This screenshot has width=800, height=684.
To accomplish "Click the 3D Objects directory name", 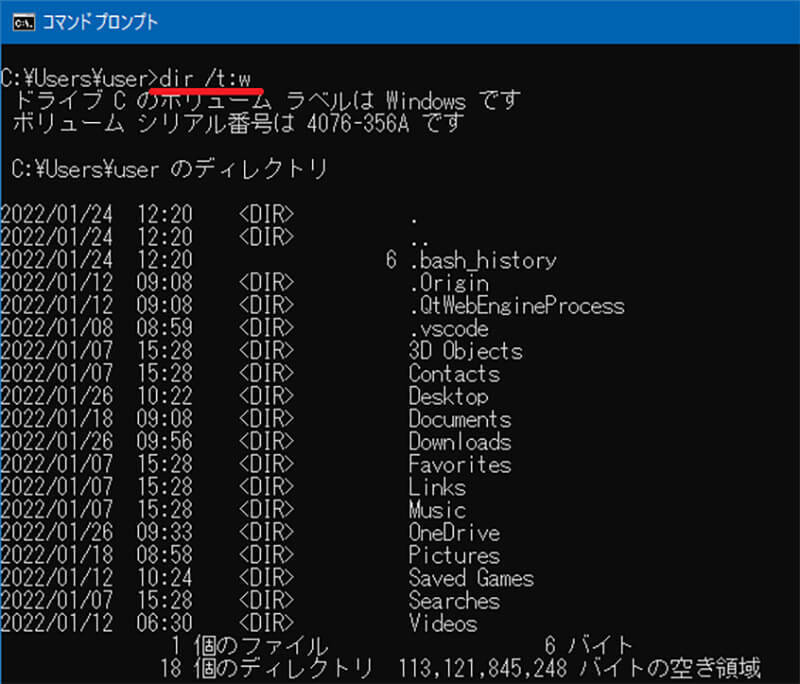I will click(465, 352).
